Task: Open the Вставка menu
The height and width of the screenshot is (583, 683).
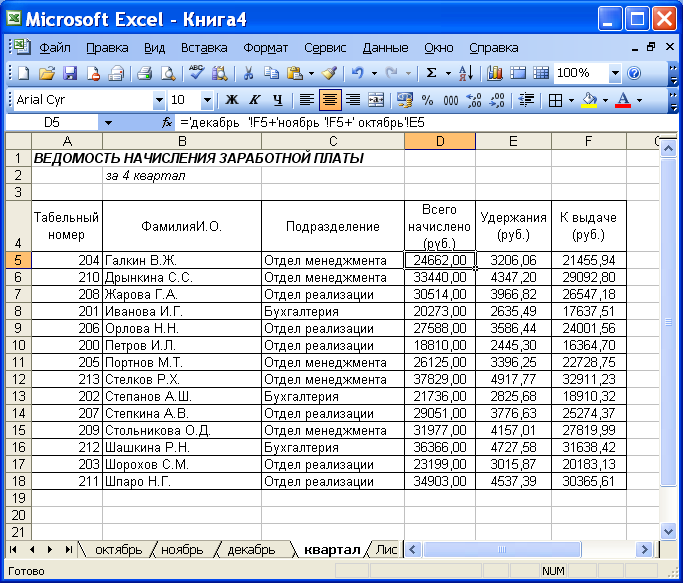Action: [x=204, y=47]
